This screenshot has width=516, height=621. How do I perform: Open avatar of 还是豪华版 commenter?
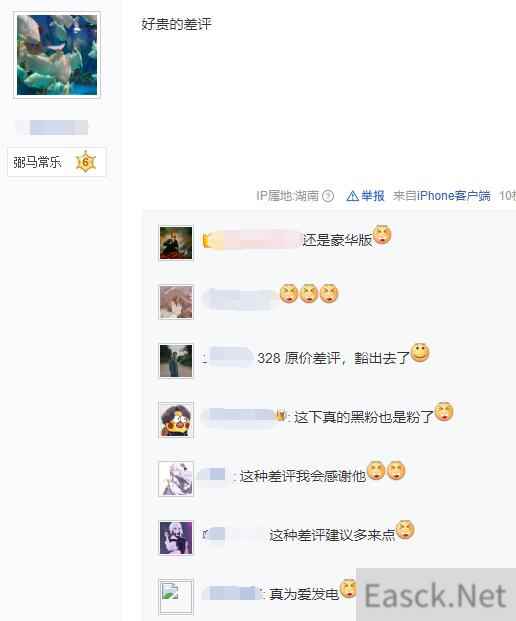click(x=176, y=243)
